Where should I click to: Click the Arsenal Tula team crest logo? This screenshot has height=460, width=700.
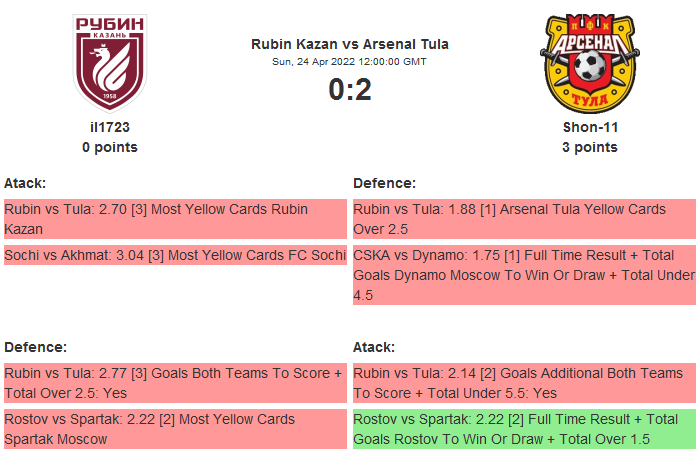pos(589,61)
